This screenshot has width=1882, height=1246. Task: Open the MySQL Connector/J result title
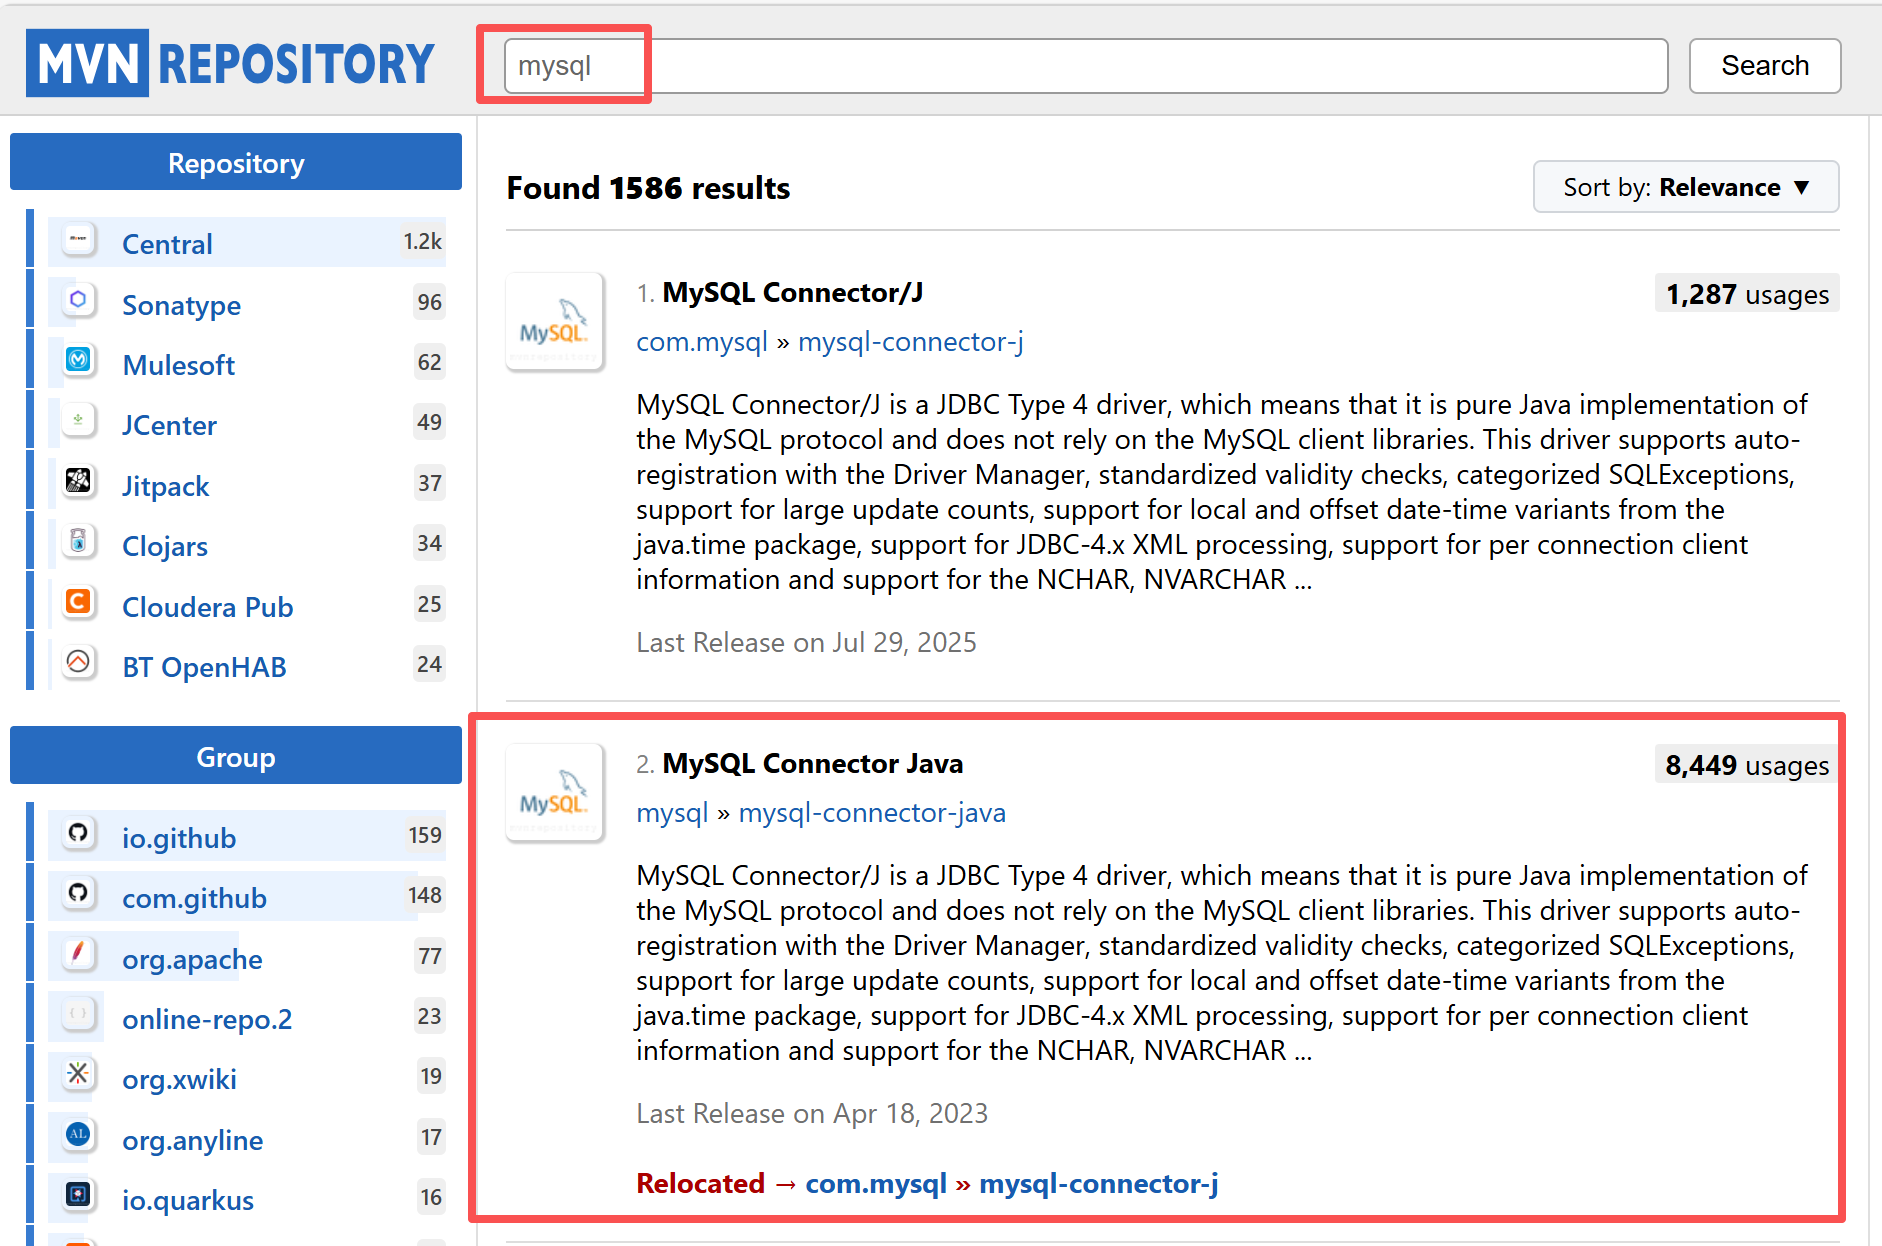792,292
